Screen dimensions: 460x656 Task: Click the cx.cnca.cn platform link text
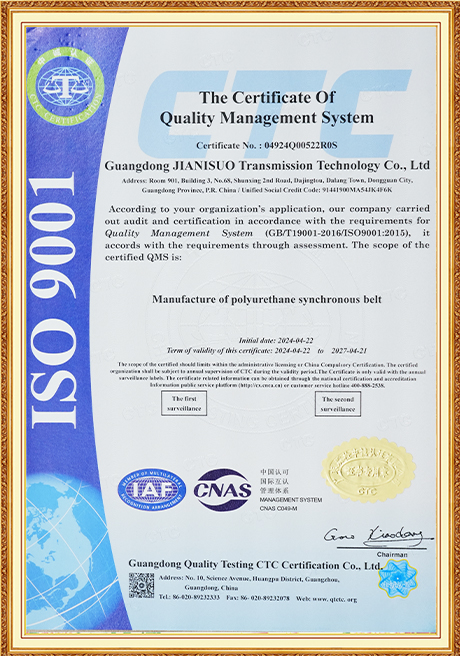(x=260, y=385)
